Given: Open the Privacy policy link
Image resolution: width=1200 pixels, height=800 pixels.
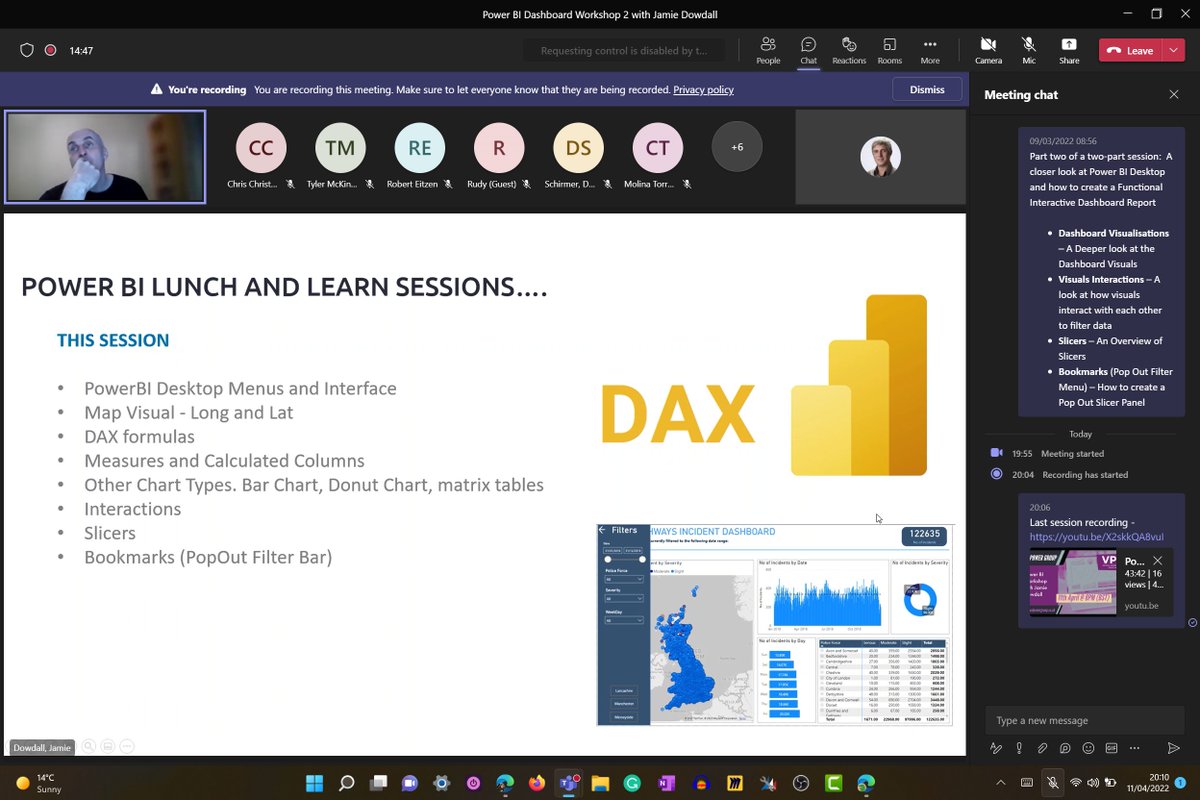Looking at the screenshot, I should pos(703,90).
